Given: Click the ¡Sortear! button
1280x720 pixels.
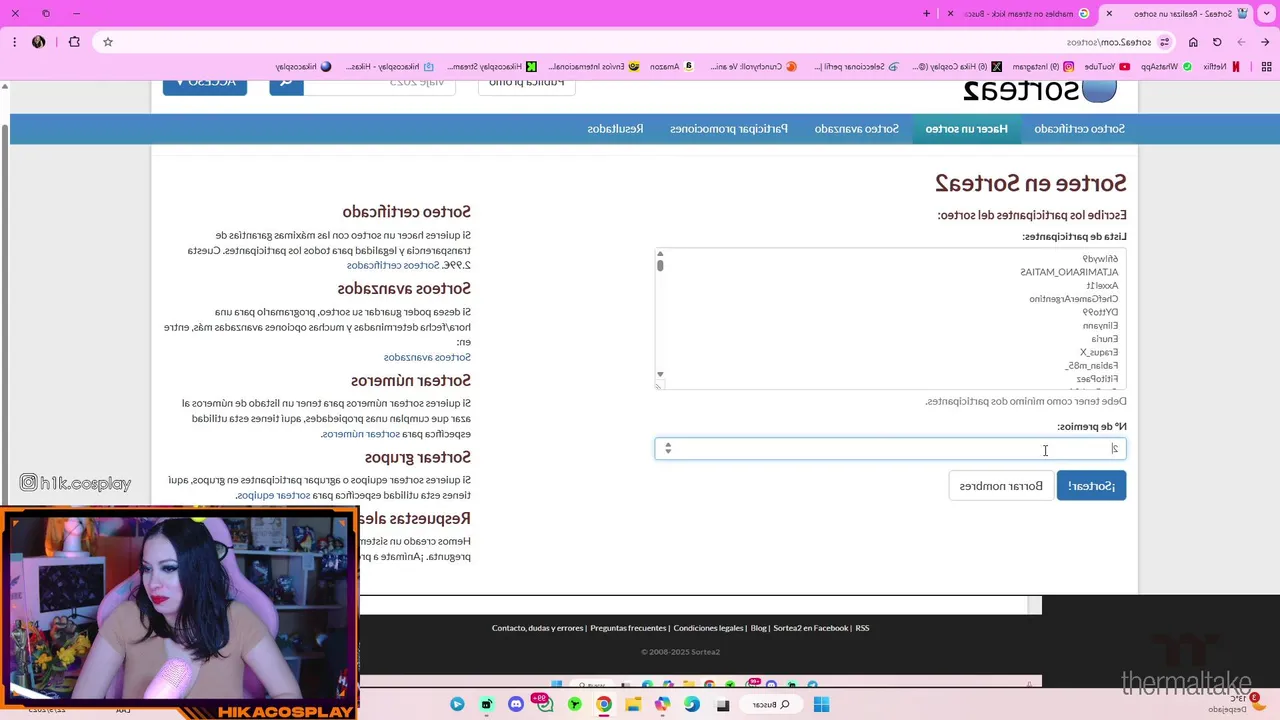Looking at the screenshot, I should [x=1091, y=486].
